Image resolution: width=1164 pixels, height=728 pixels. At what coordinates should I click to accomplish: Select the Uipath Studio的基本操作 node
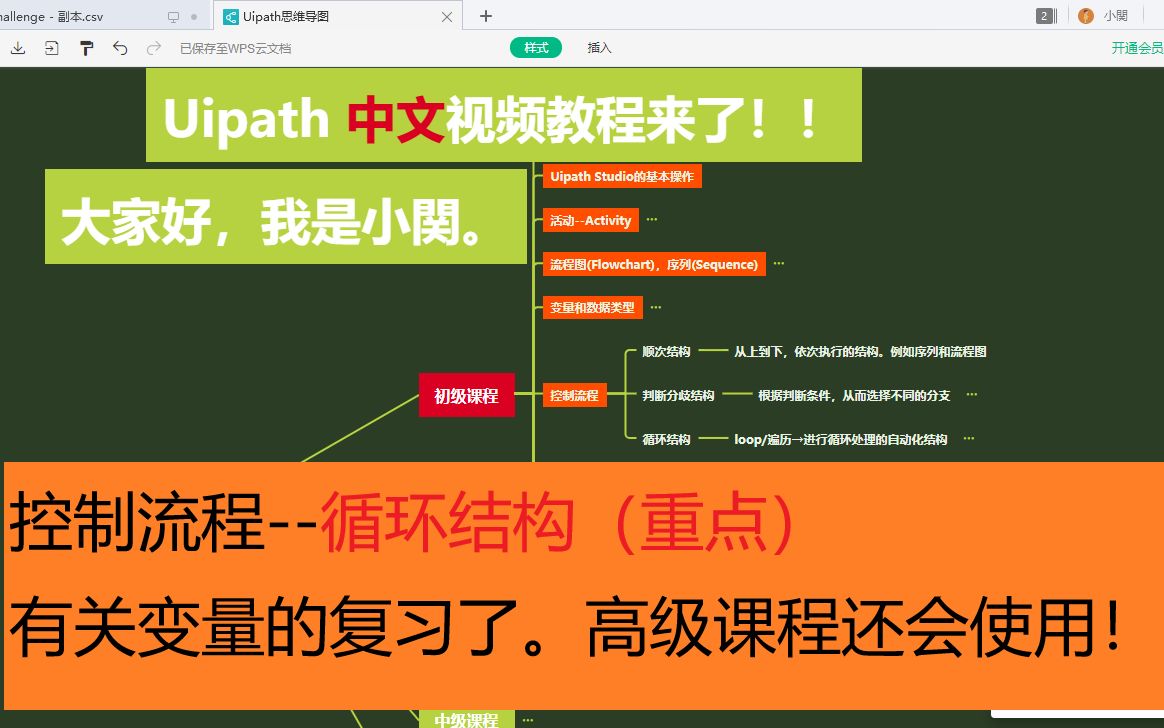622,176
